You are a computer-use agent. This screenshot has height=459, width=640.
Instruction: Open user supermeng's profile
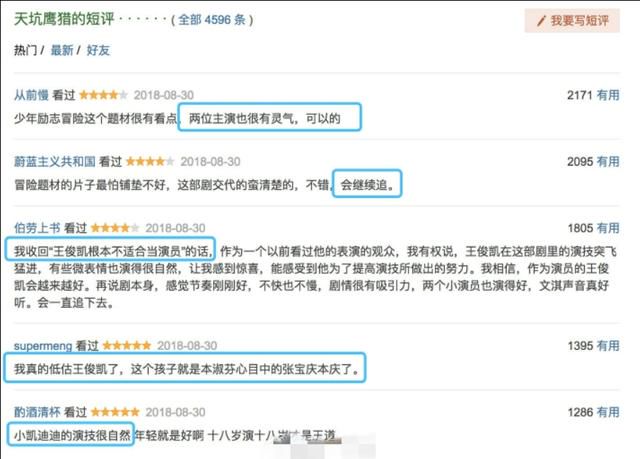(x=43, y=346)
